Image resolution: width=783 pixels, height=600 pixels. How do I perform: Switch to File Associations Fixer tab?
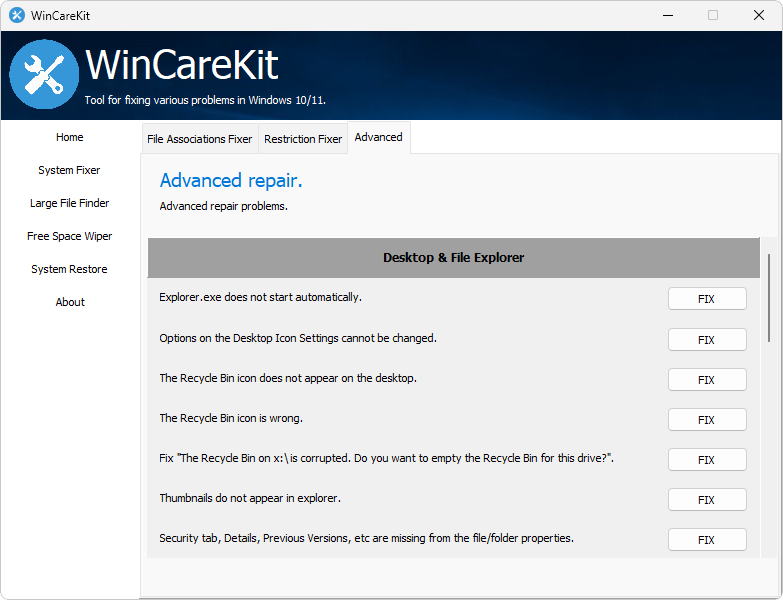(x=200, y=139)
